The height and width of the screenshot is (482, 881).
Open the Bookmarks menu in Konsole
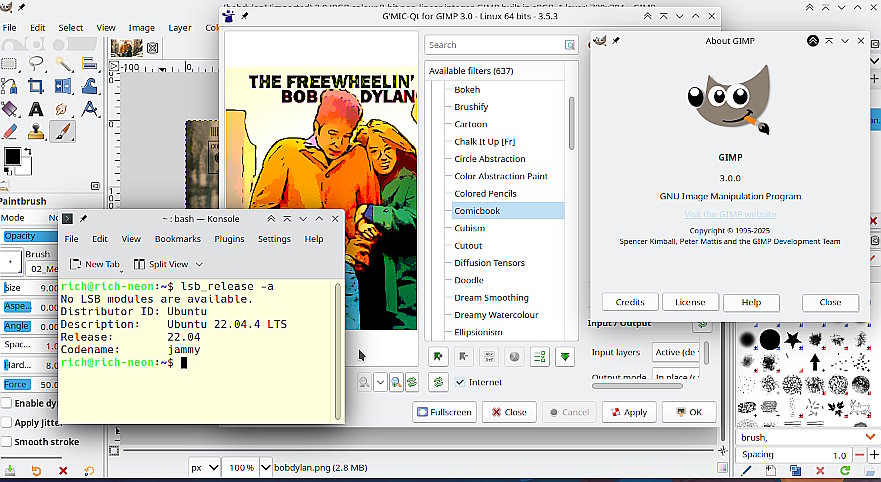coord(177,239)
